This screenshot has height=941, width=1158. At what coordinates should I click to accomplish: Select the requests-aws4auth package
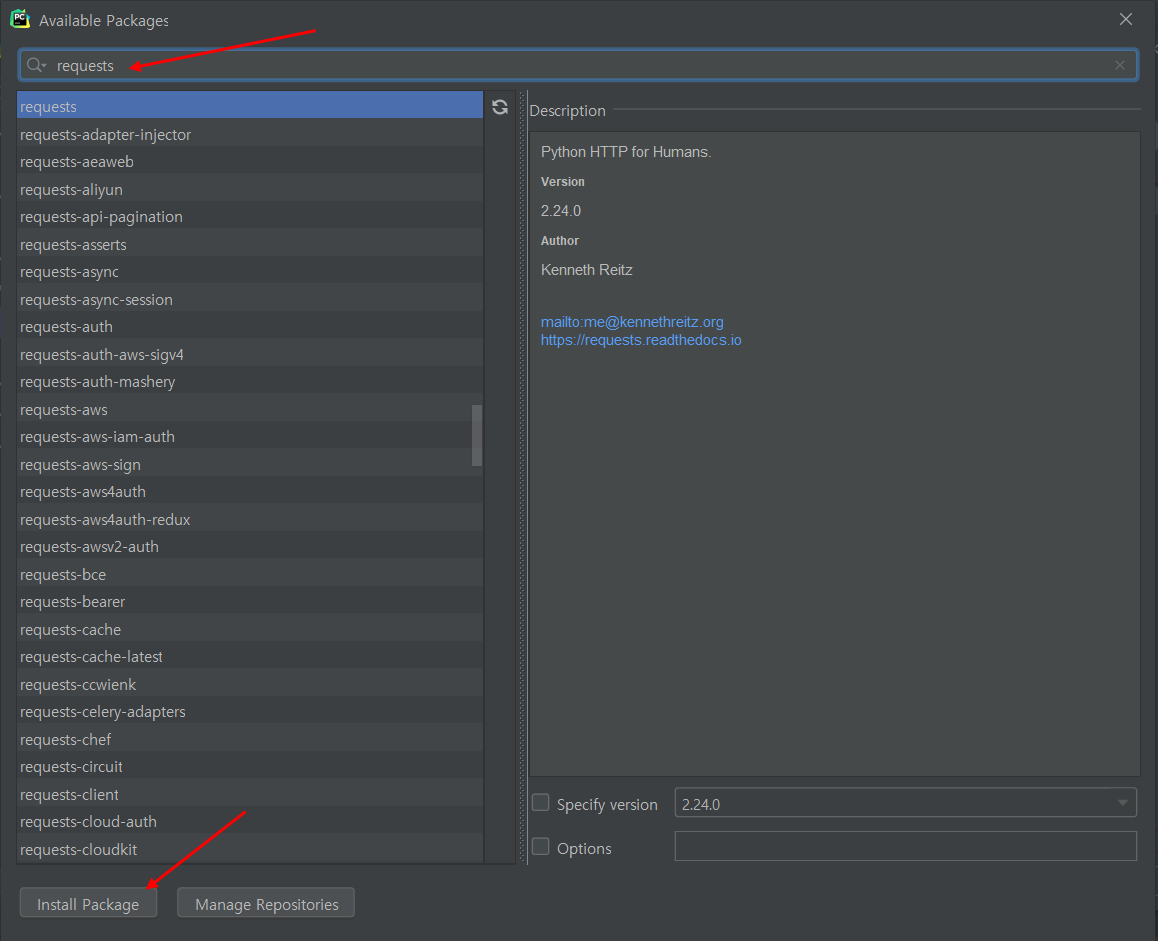(250, 492)
